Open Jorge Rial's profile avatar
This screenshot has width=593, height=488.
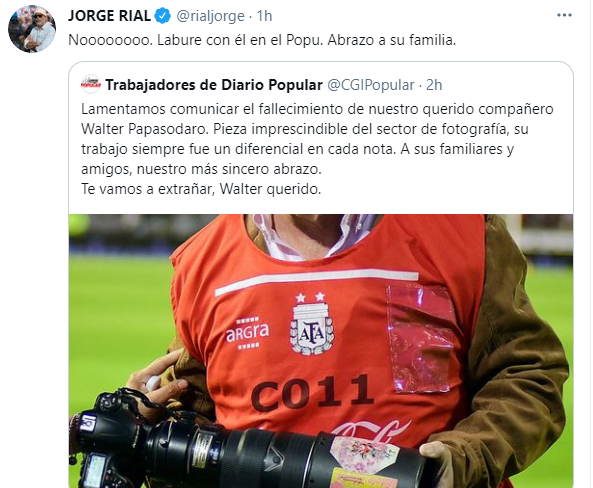pos(32,30)
